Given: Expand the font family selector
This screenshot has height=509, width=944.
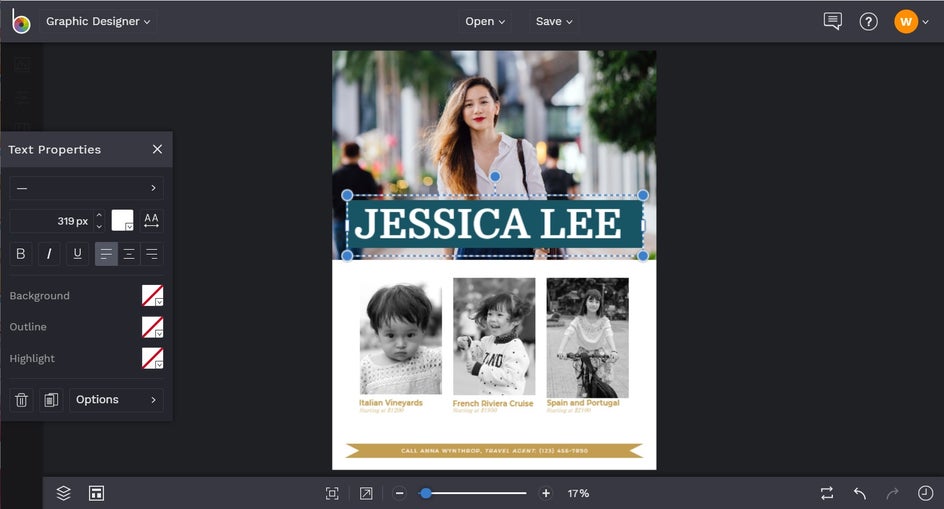Looking at the screenshot, I should pyautogui.click(x=86, y=188).
